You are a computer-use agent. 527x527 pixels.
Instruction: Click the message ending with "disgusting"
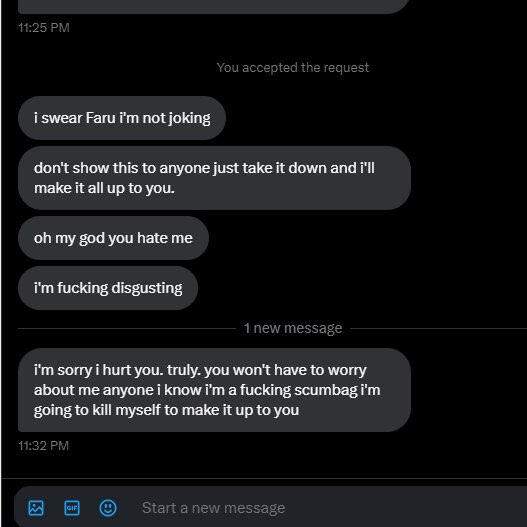point(108,288)
